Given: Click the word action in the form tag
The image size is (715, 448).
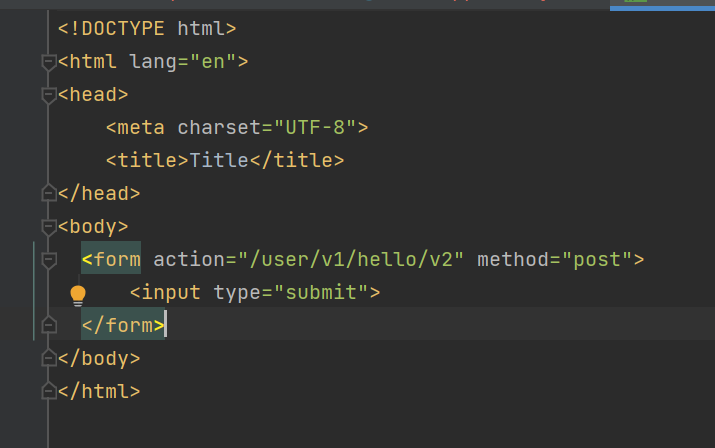Looking at the screenshot, I should (x=189, y=260).
